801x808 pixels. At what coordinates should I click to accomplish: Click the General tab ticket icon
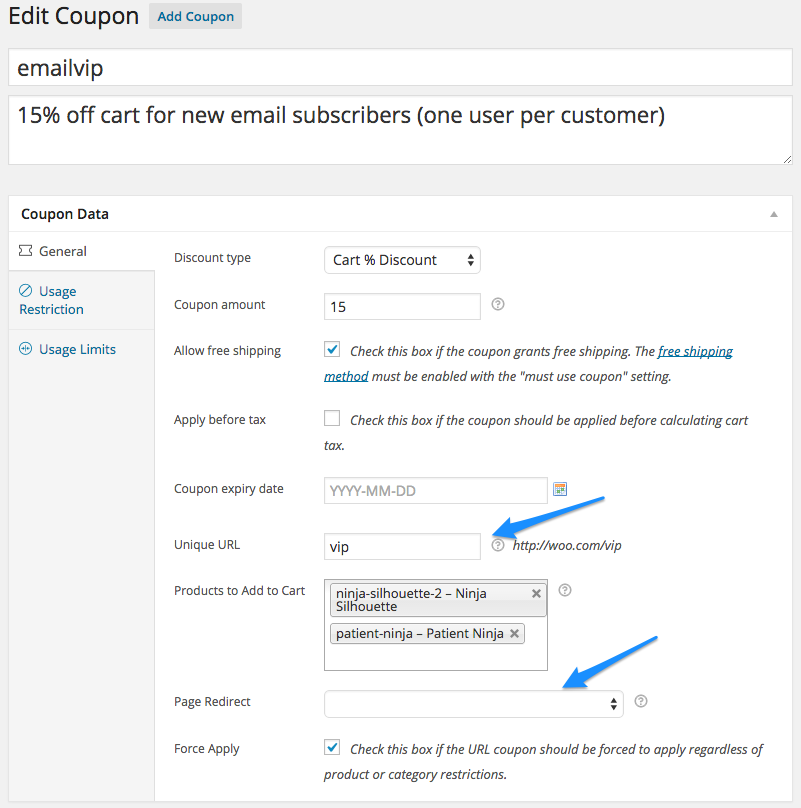(x=25, y=250)
